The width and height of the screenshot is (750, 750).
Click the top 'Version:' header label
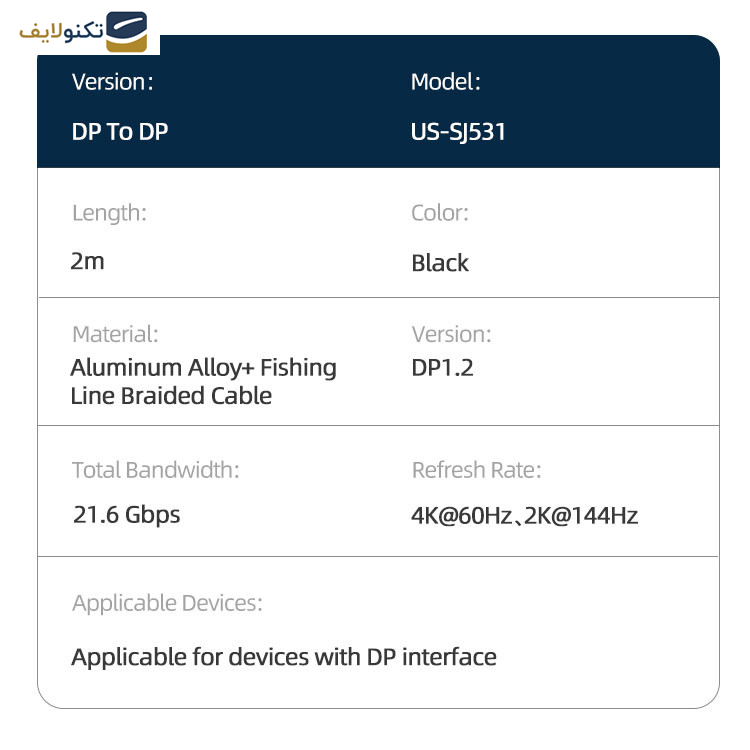click(x=113, y=82)
